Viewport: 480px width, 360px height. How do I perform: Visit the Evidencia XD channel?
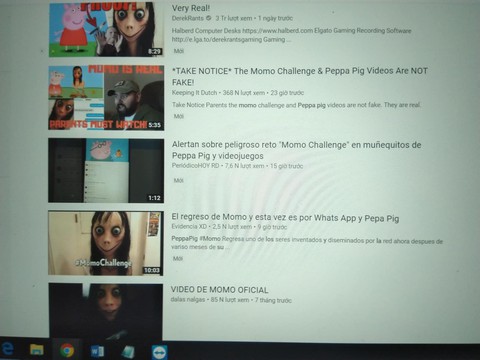pos(189,227)
